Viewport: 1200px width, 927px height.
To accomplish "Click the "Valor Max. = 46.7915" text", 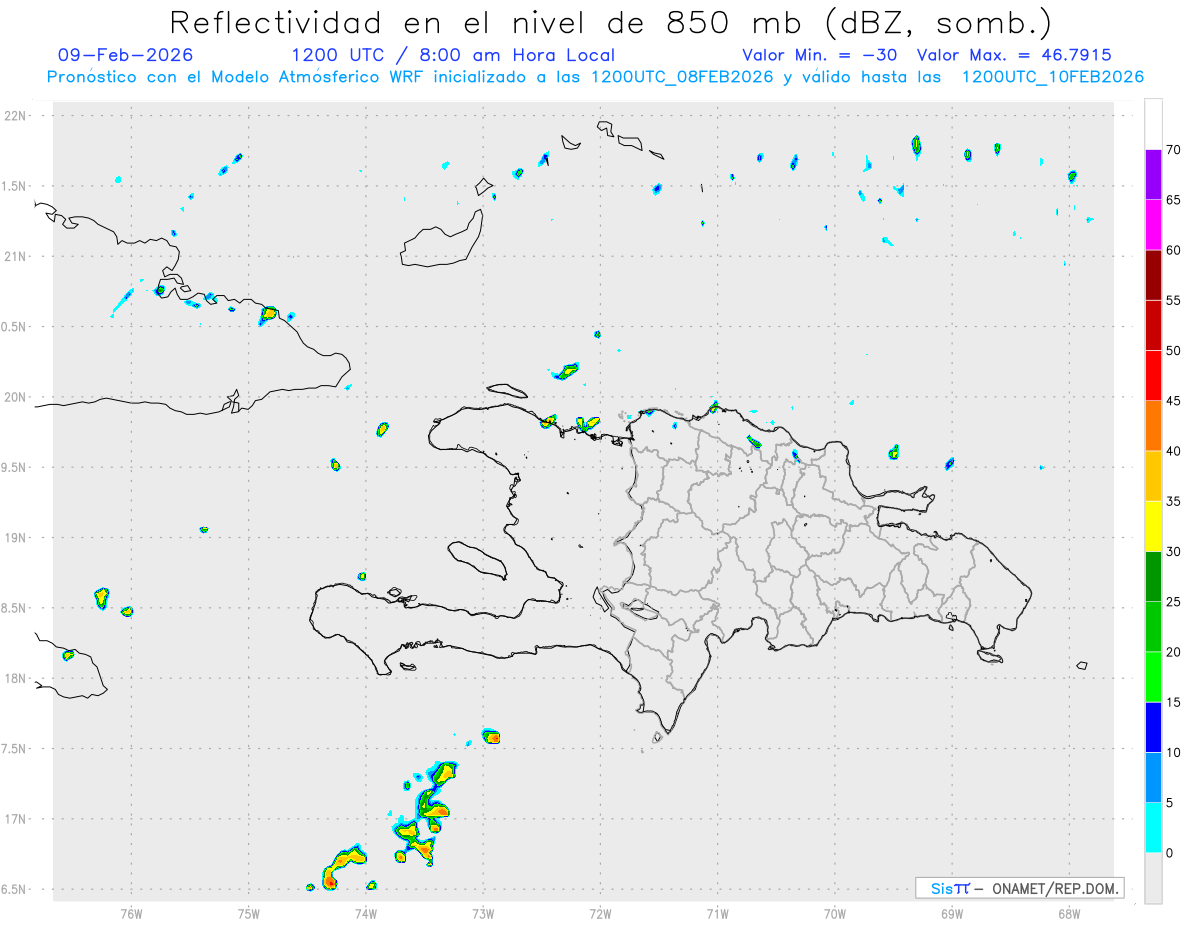I will (x=1013, y=55).
